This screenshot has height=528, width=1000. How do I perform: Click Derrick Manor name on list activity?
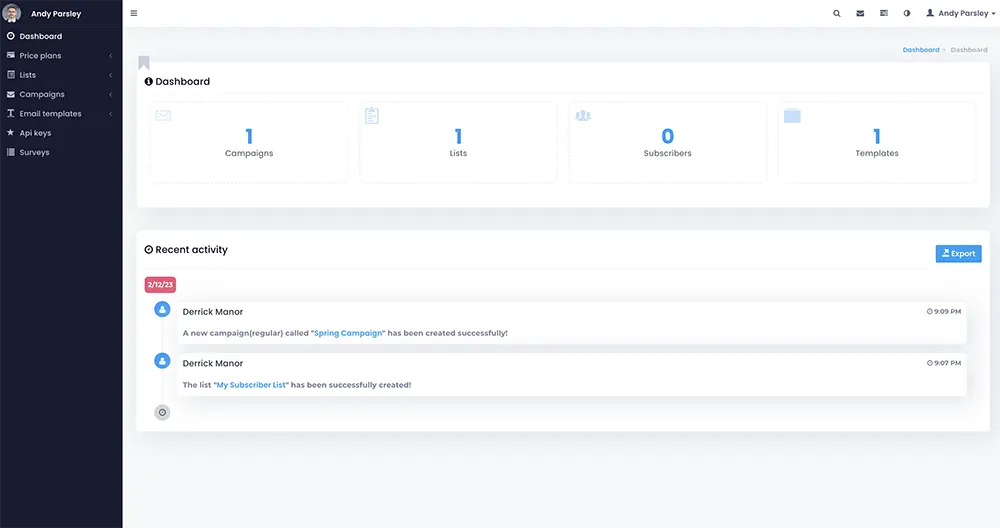point(212,363)
